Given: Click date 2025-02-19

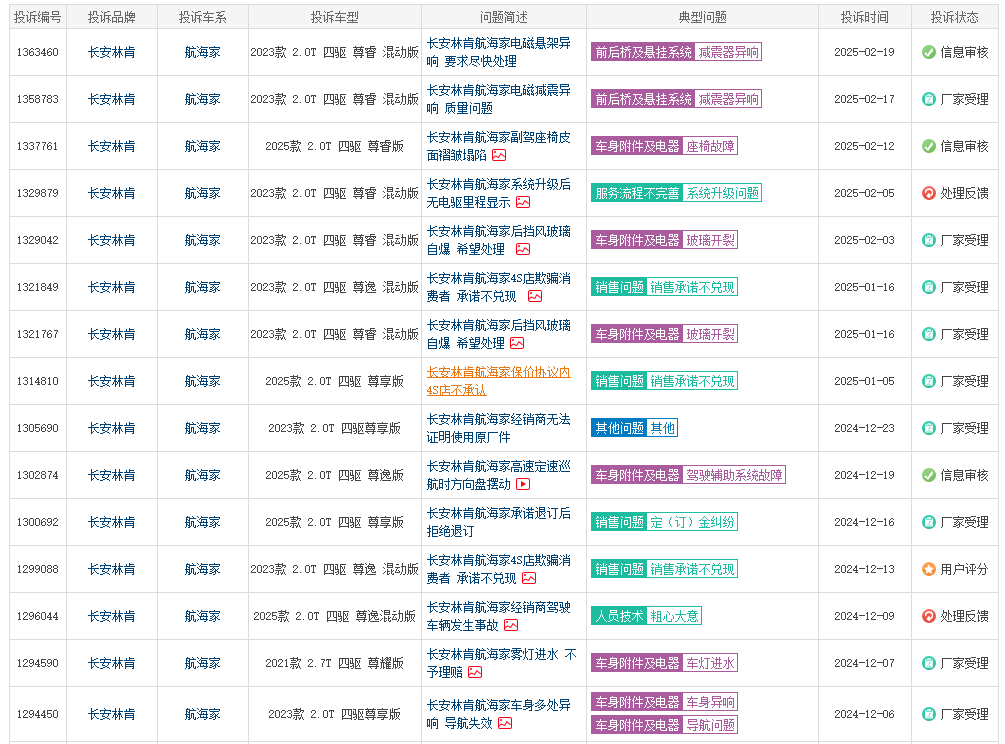Looking at the screenshot, I should tap(864, 52).
